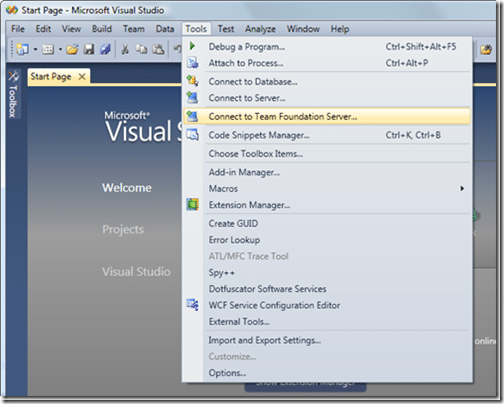Click the Open File folder icon

coord(72,50)
